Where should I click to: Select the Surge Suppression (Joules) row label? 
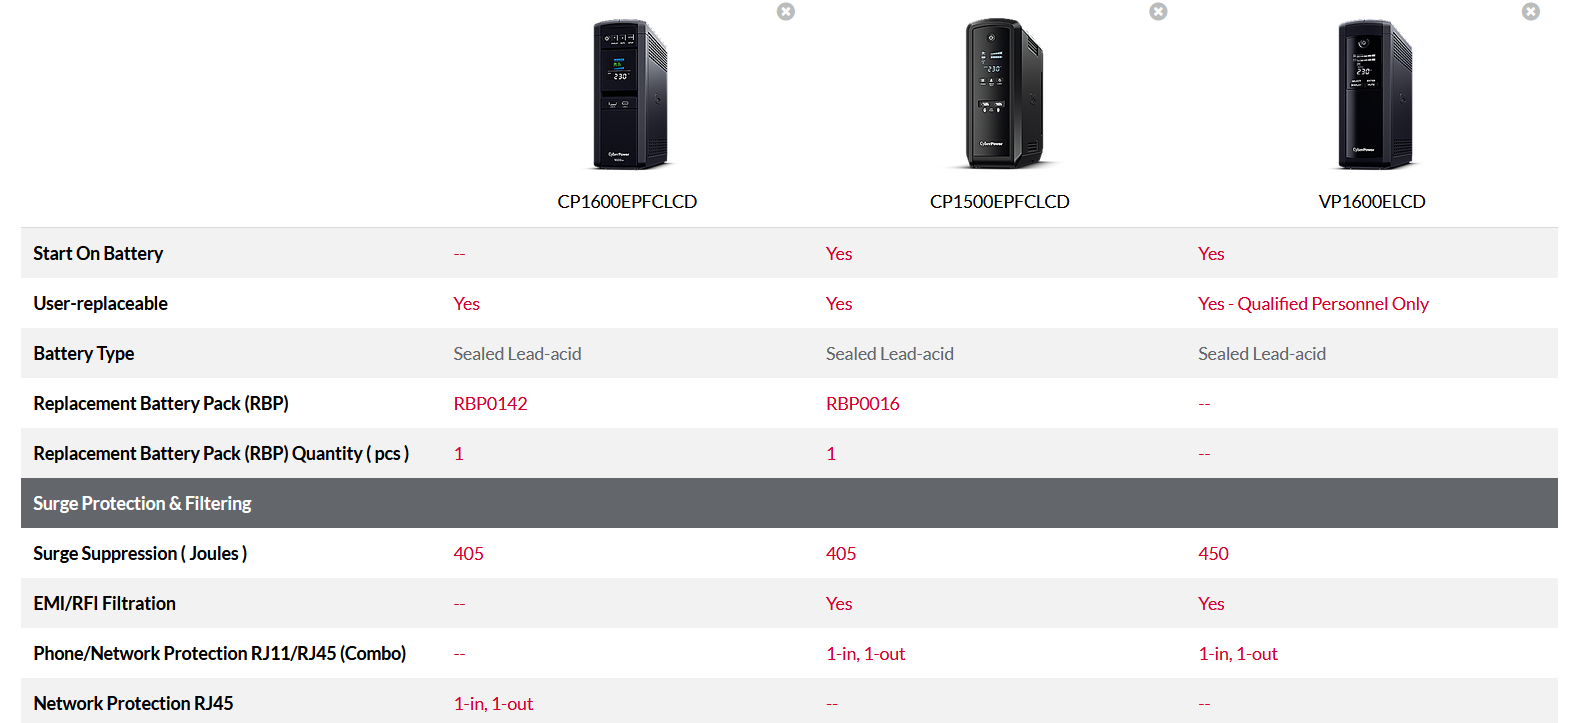(x=140, y=554)
